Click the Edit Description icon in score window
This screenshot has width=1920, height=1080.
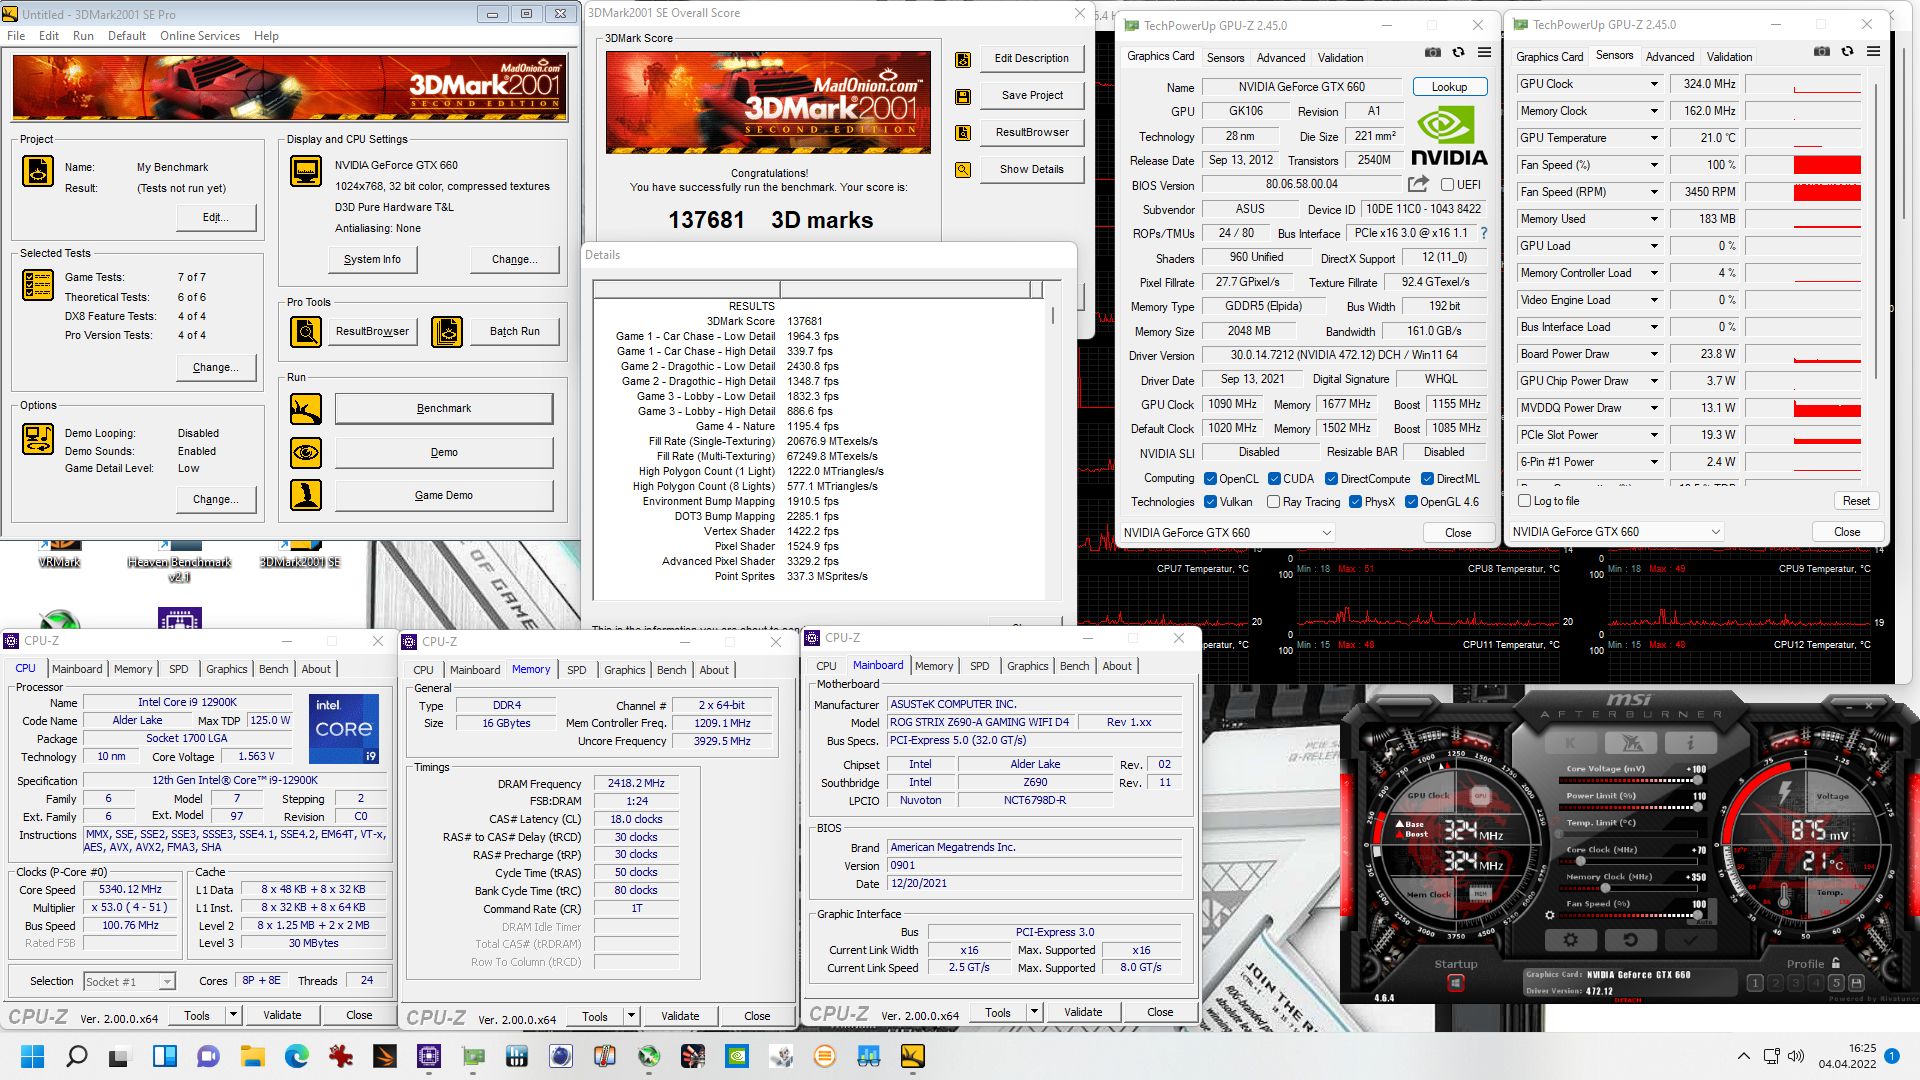962,60
